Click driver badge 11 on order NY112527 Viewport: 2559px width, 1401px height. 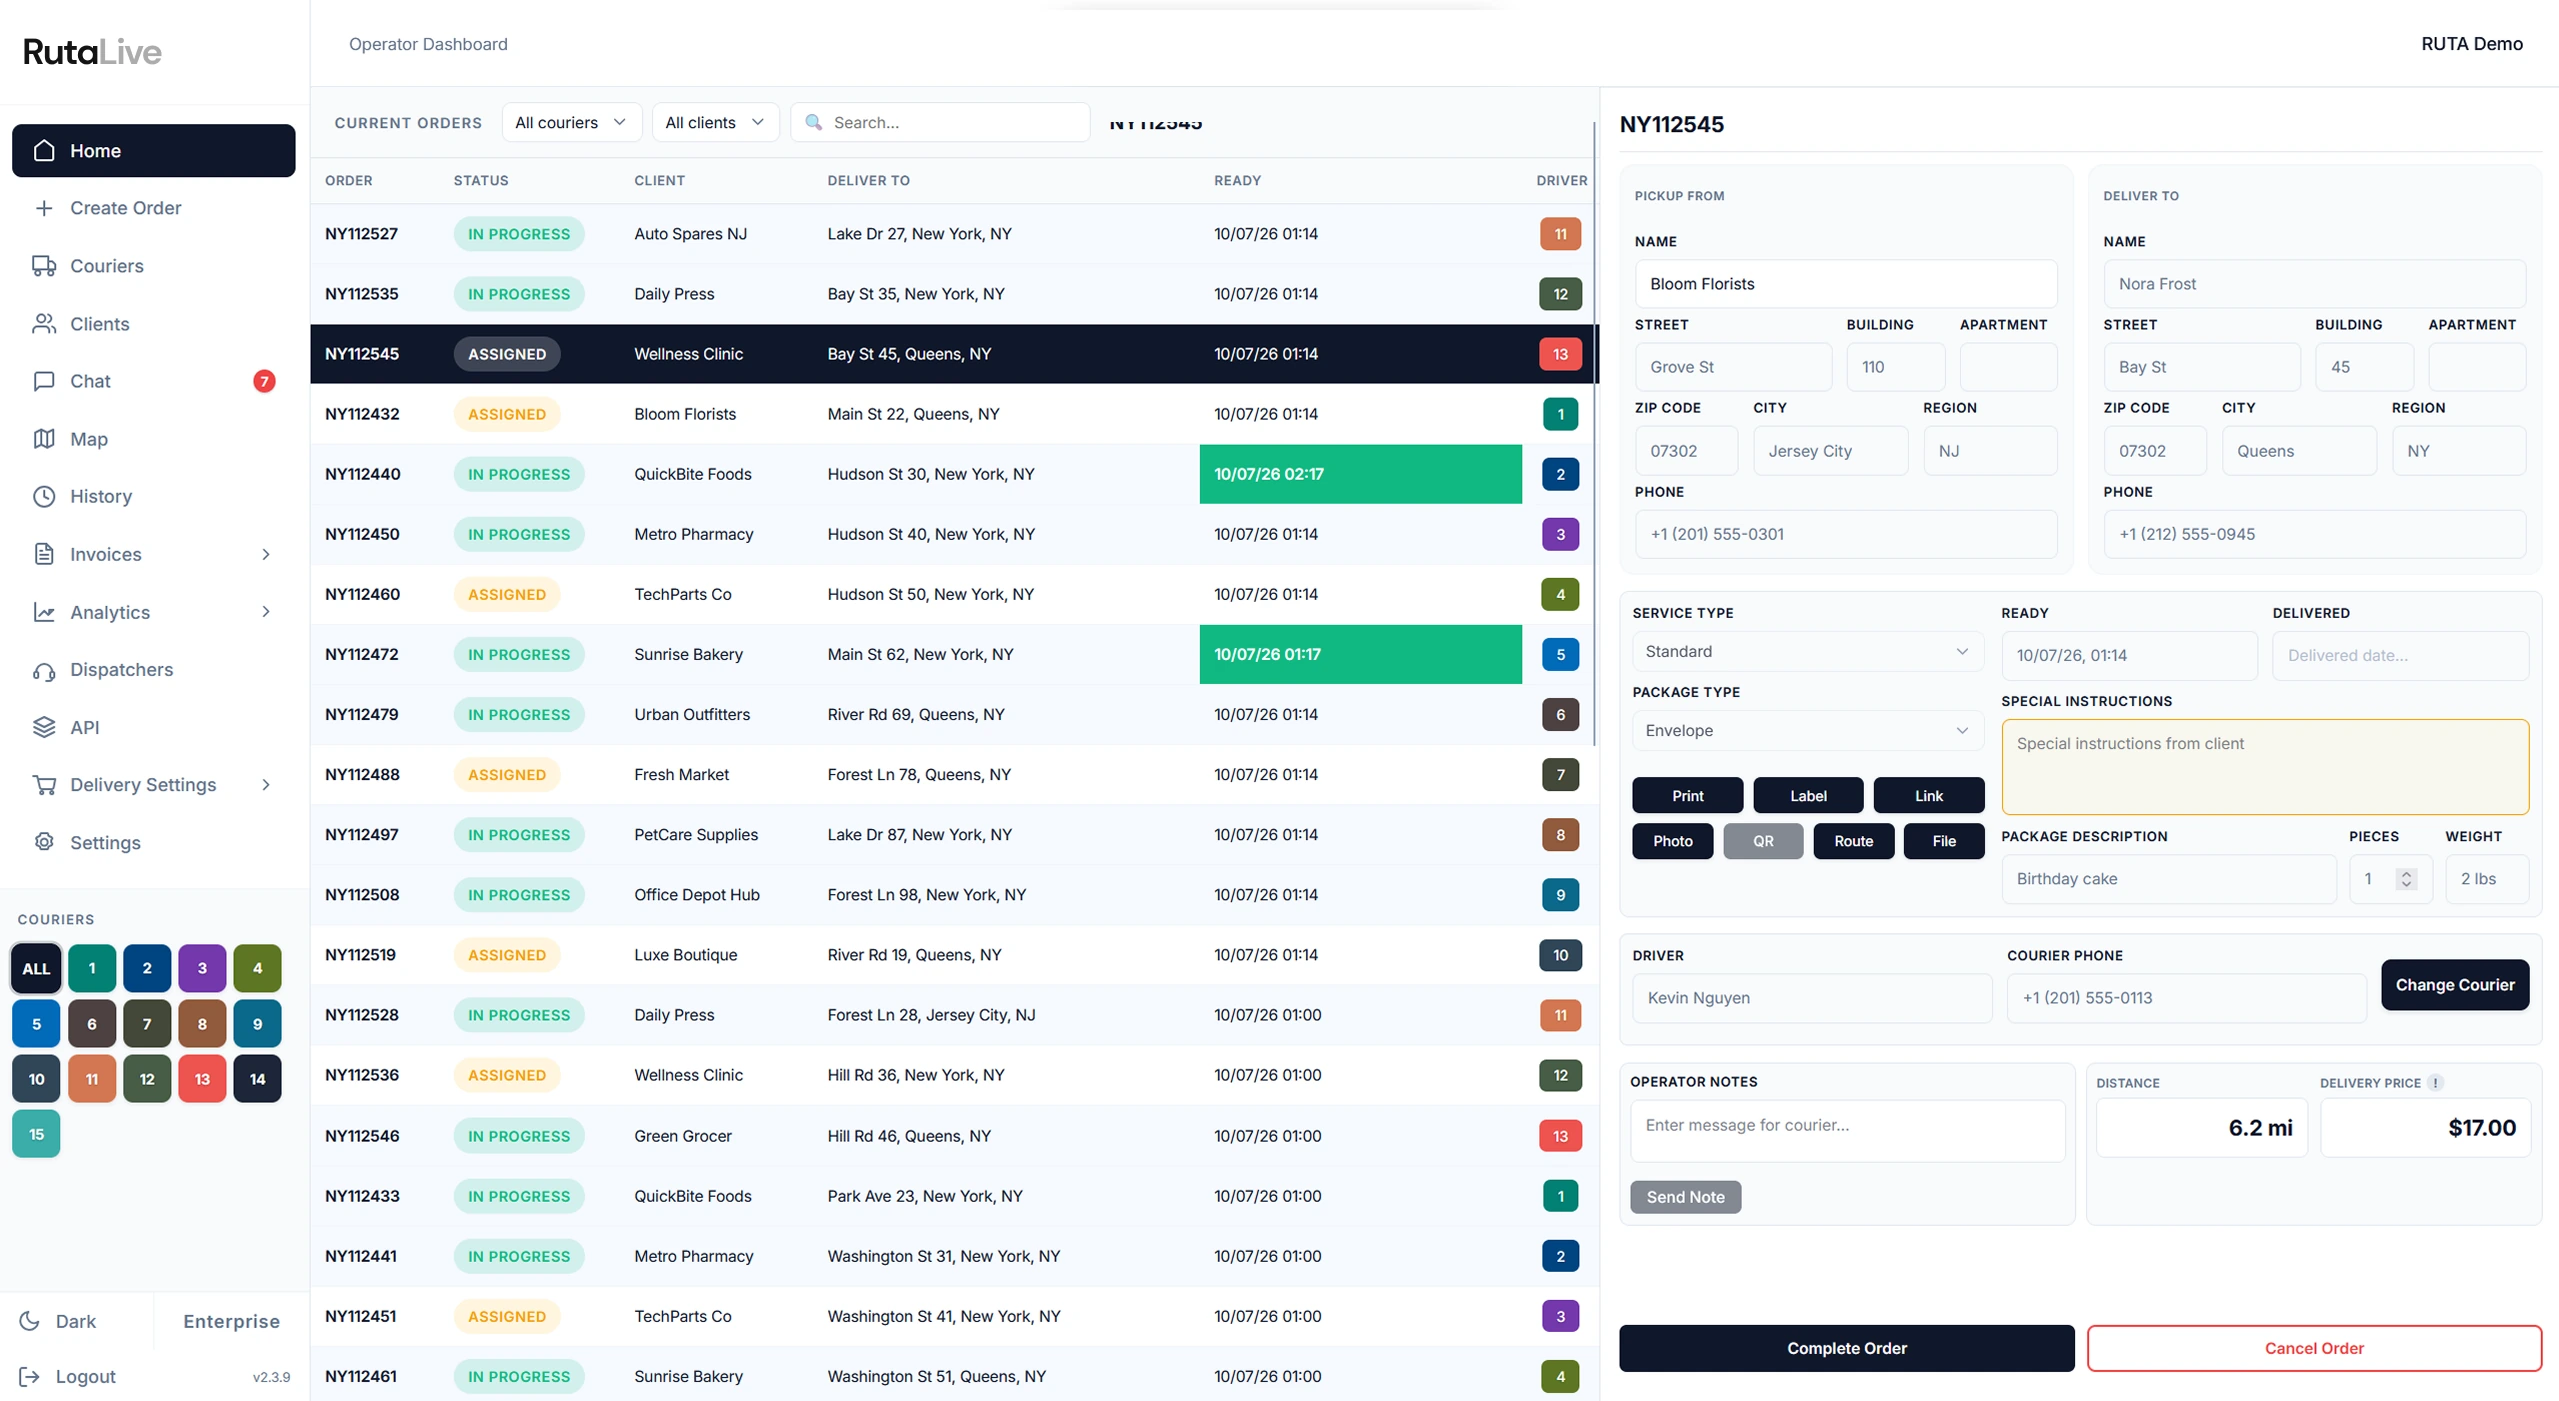[x=1560, y=234]
